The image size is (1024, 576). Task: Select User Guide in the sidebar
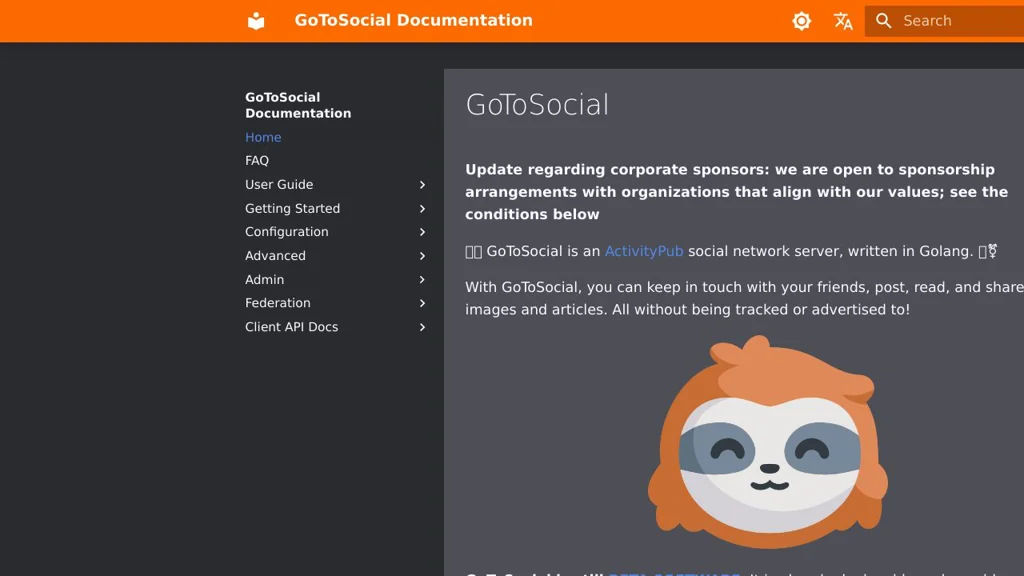coord(279,185)
